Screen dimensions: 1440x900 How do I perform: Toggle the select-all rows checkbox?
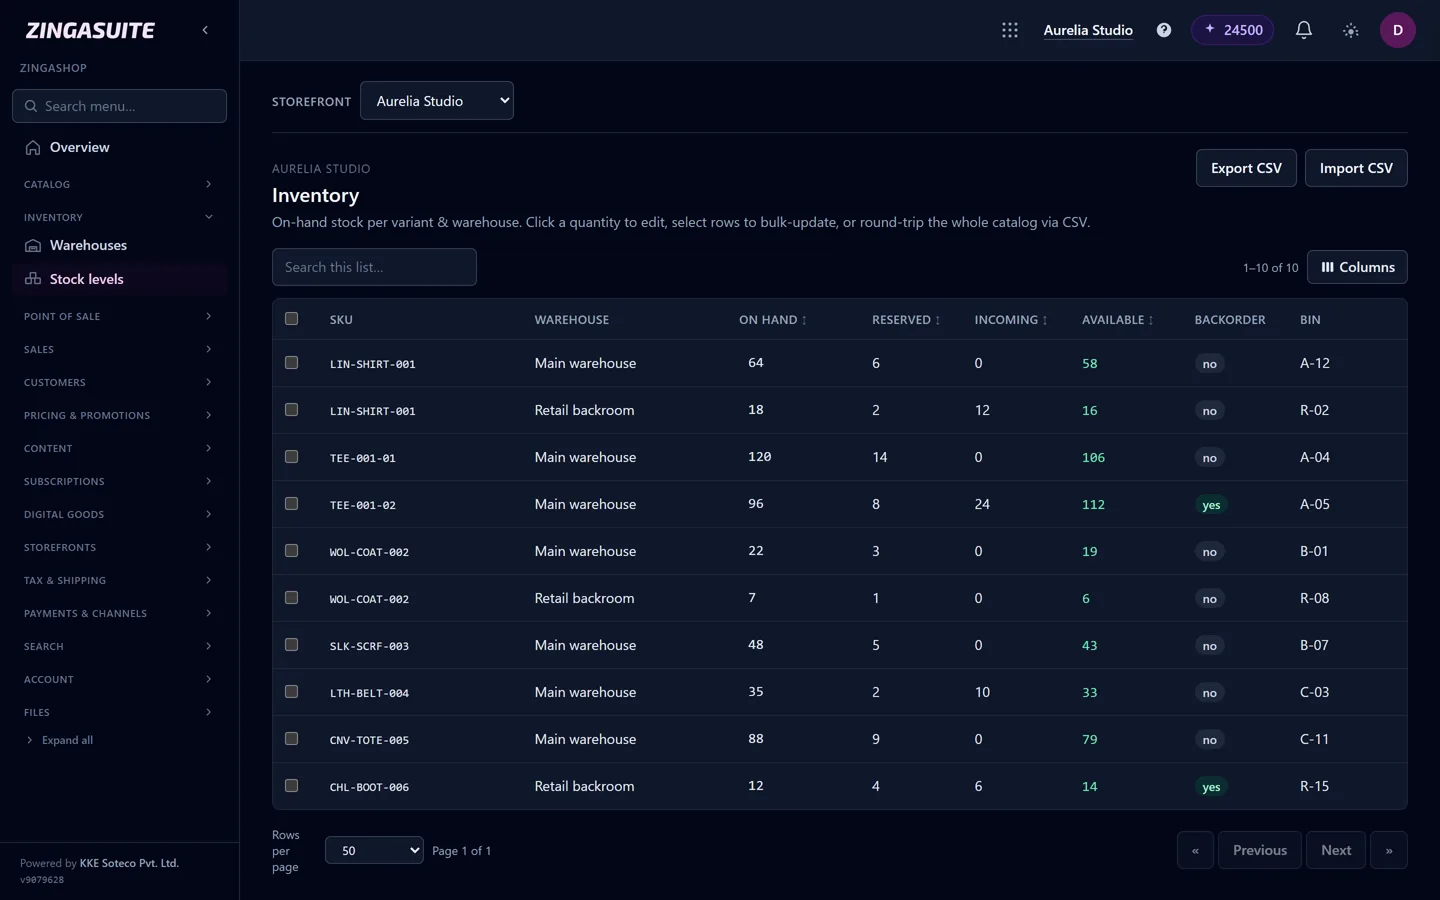291,319
